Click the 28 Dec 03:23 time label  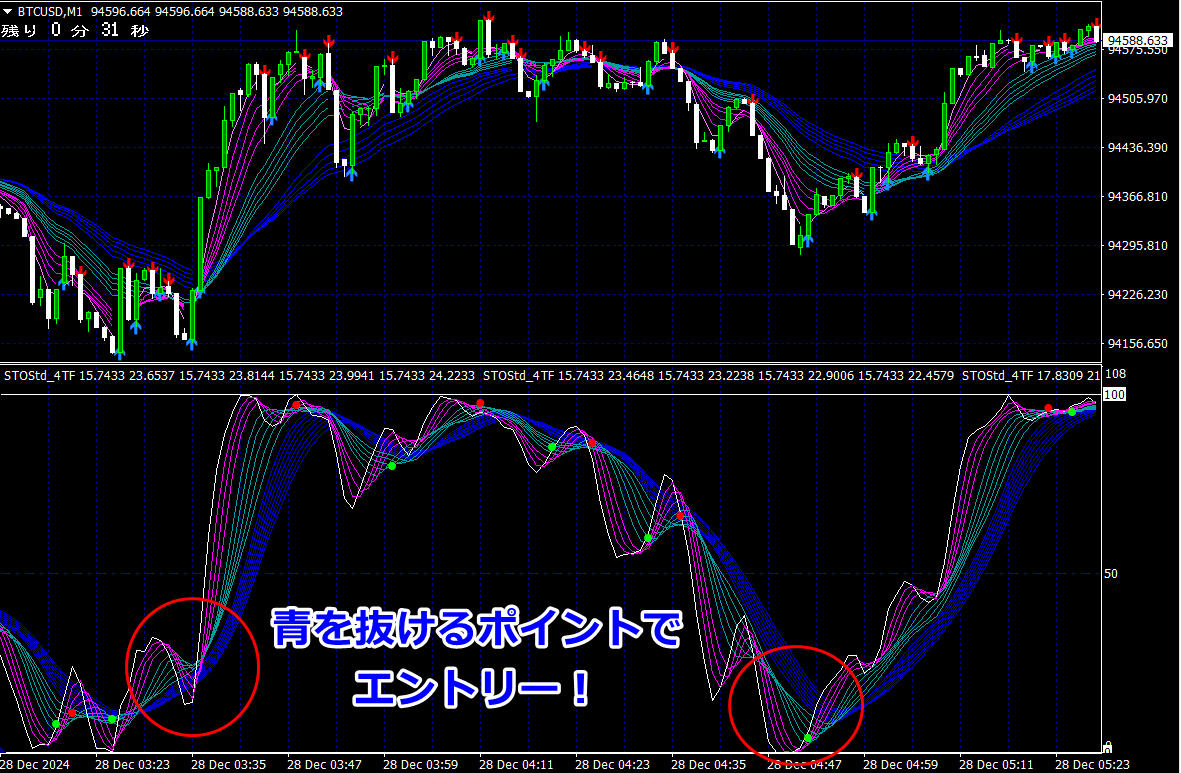pyautogui.click(x=133, y=764)
